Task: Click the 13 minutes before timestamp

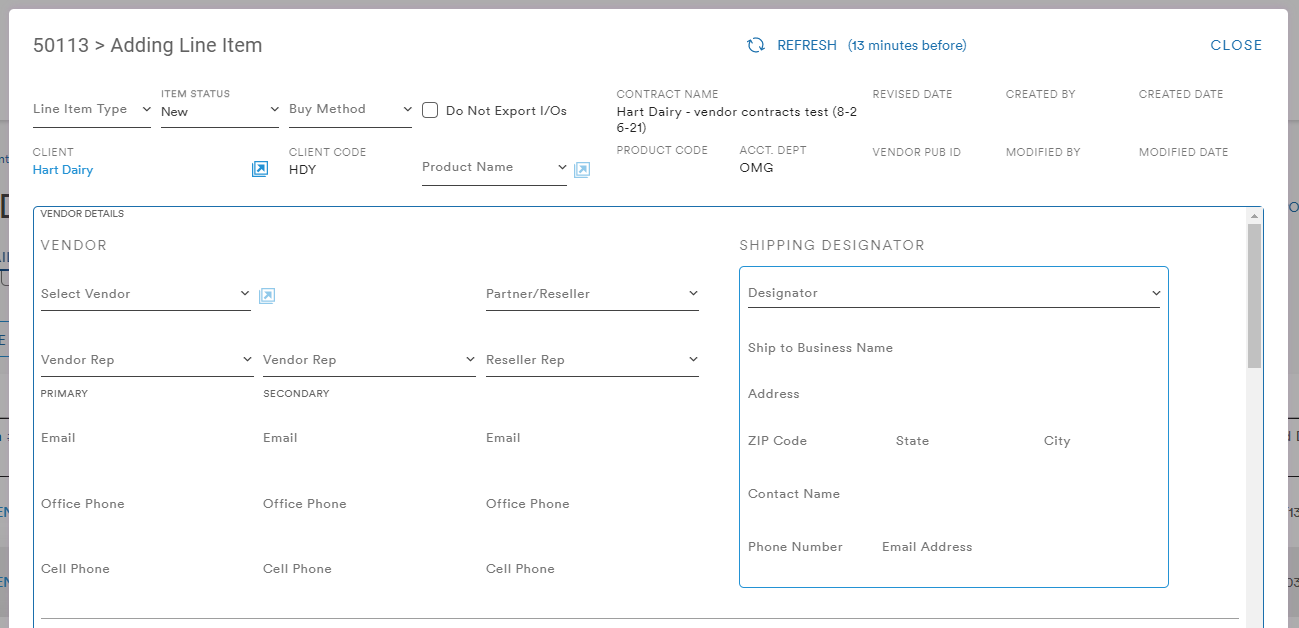Action: [x=907, y=45]
